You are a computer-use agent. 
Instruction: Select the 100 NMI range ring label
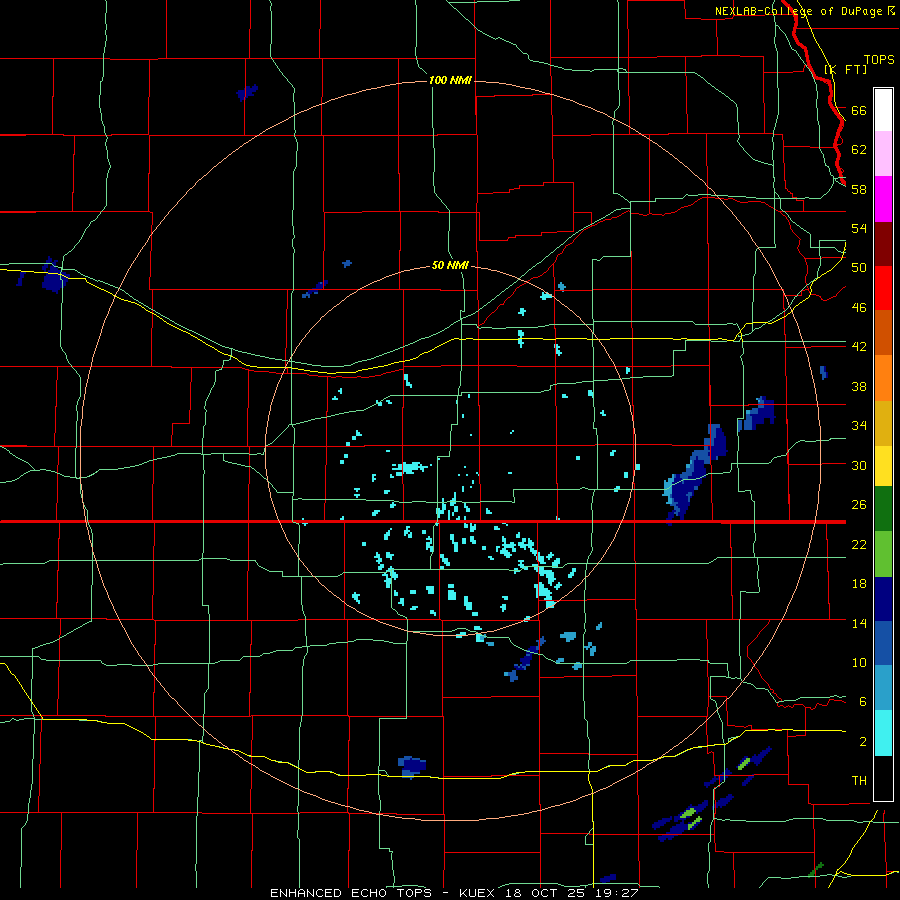click(x=450, y=80)
